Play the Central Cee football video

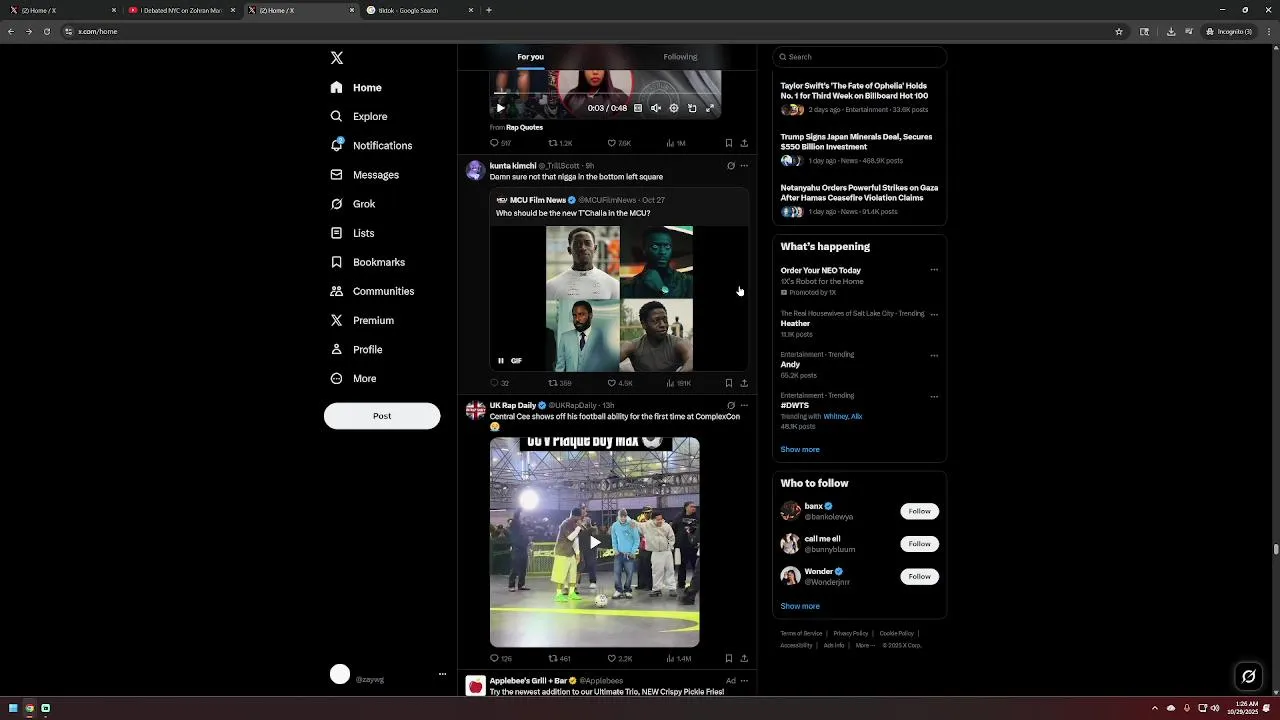tap(595, 542)
